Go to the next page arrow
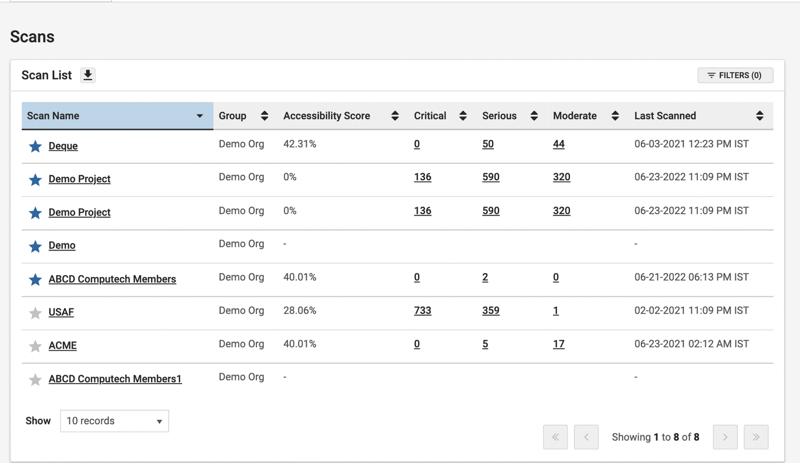 tap(725, 437)
